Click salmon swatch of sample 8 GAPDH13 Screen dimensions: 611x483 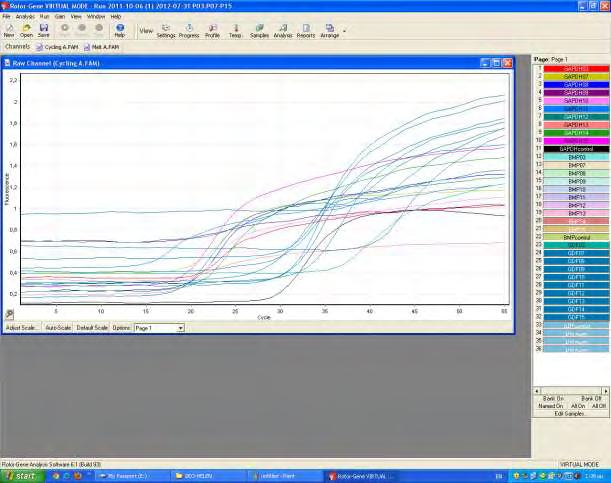tap(576, 125)
